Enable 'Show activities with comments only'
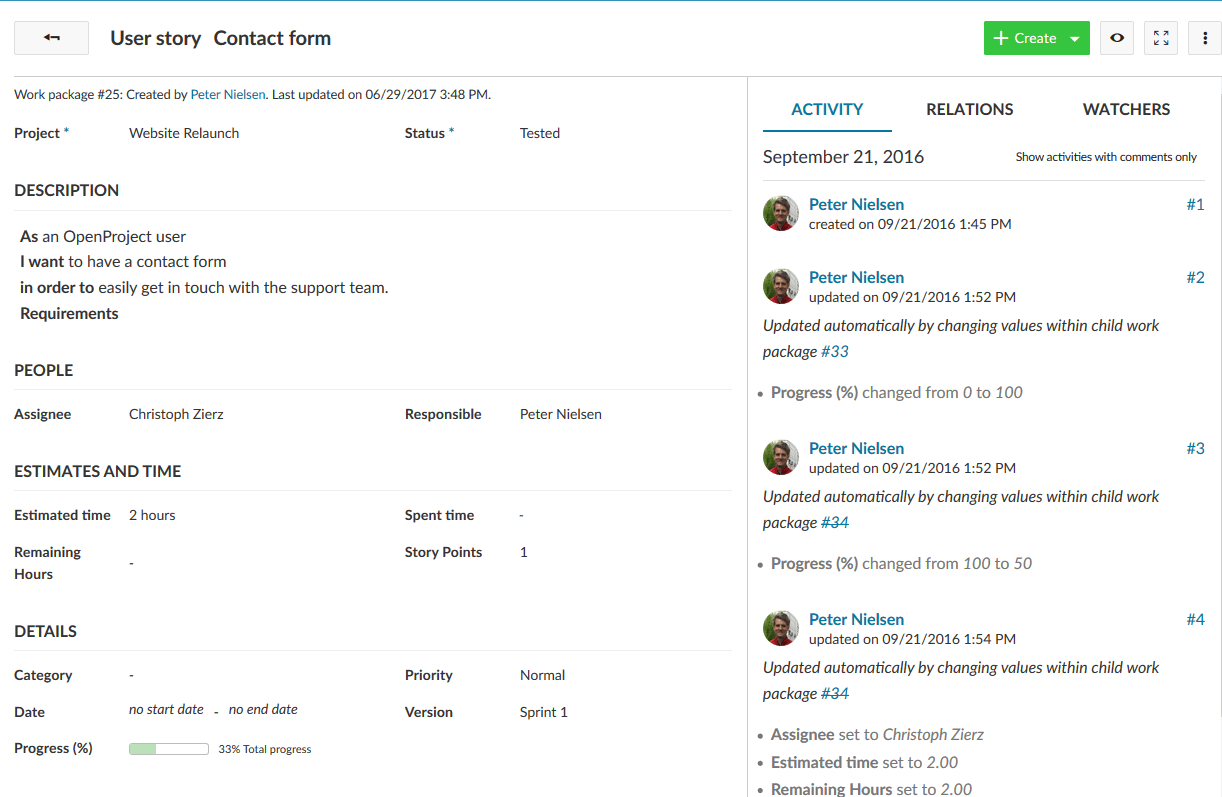 tap(1106, 156)
